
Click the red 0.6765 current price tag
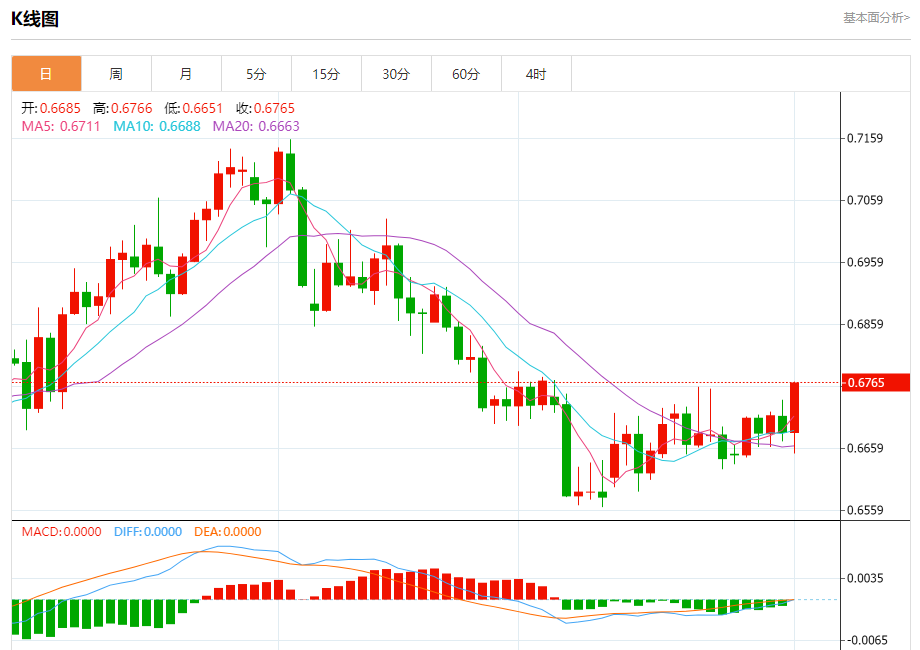pyautogui.click(x=875, y=382)
